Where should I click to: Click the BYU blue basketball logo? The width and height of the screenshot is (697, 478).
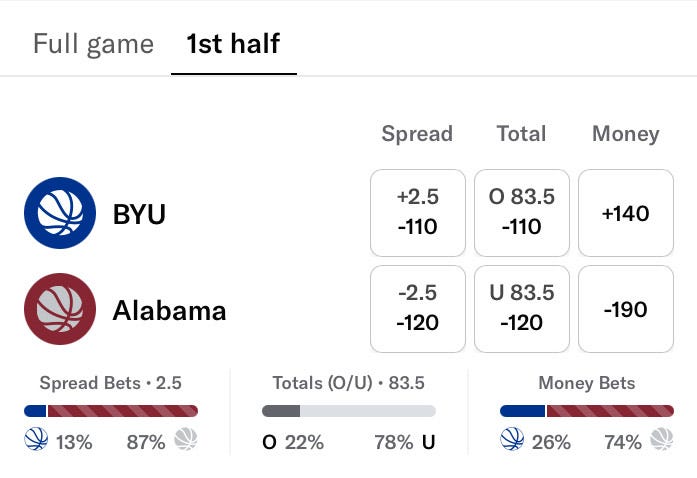pos(60,213)
